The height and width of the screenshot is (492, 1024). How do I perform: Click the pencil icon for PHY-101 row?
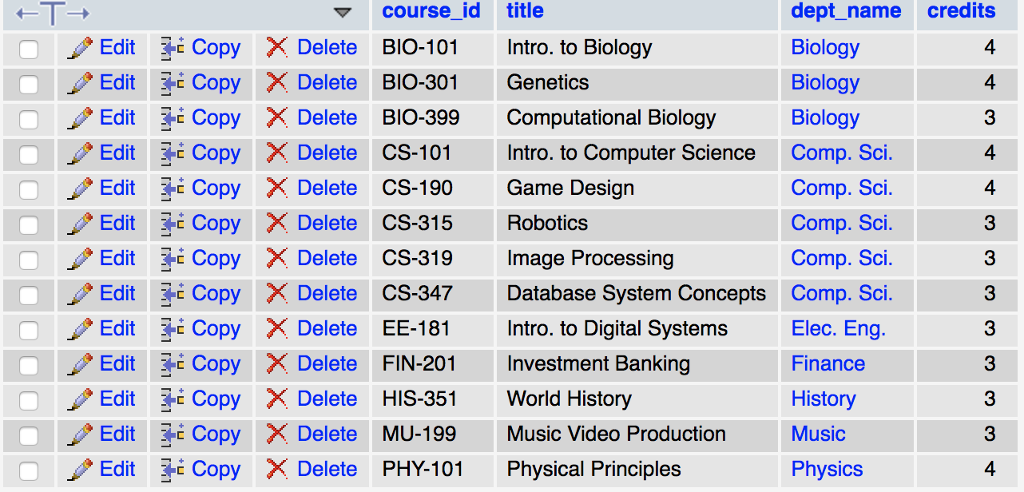(x=80, y=469)
